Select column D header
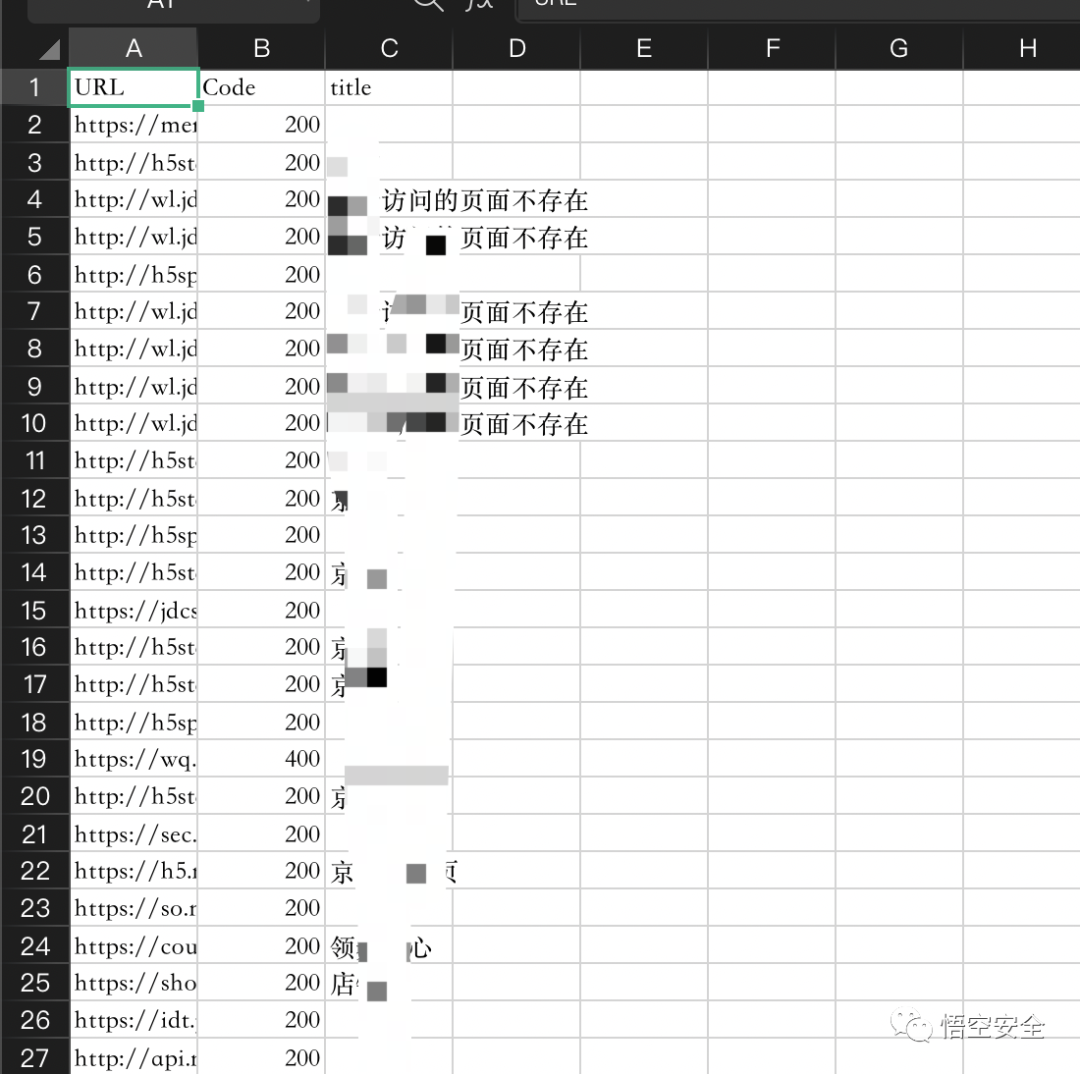This screenshot has width=1080, height=1074. pyautogui.click(x=517, y=48)
